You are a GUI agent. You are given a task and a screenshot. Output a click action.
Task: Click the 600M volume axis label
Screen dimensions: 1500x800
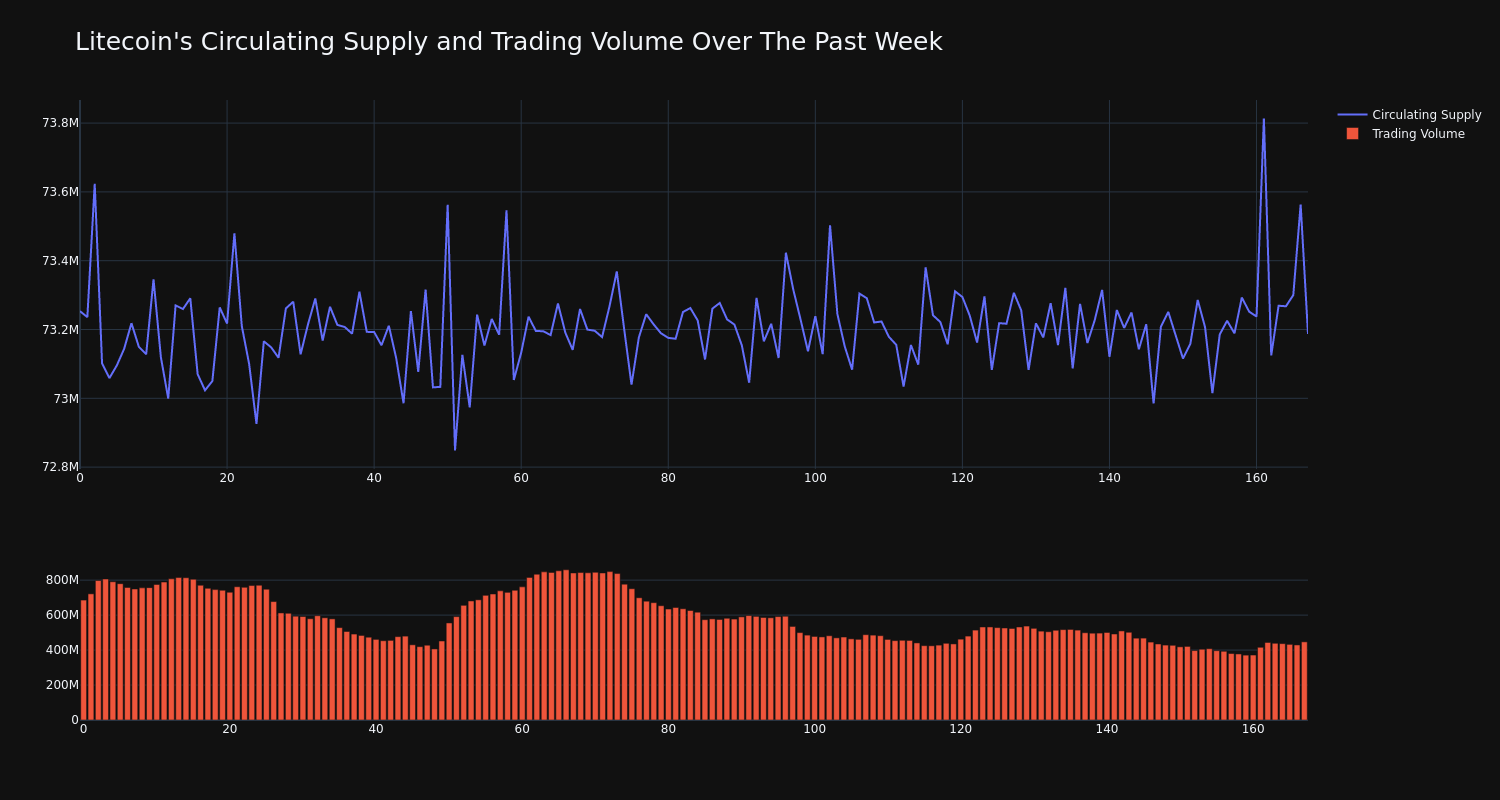click(x=62, y=615)
